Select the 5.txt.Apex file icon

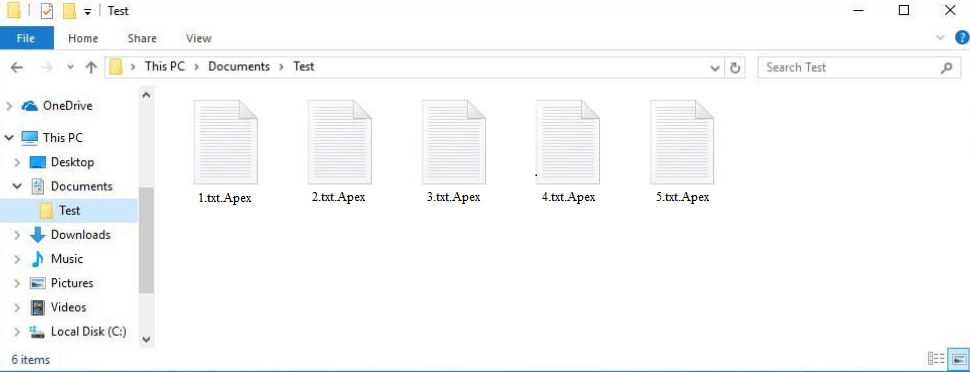[x=682, y=142]
